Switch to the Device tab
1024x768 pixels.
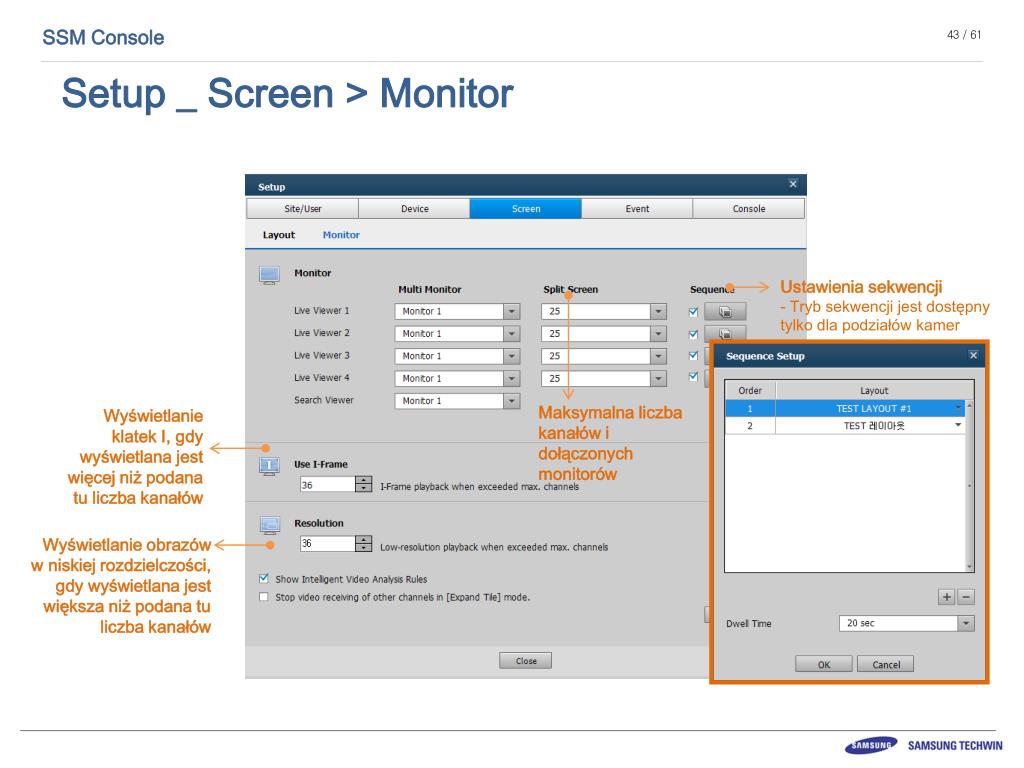(x=415, y=208)
